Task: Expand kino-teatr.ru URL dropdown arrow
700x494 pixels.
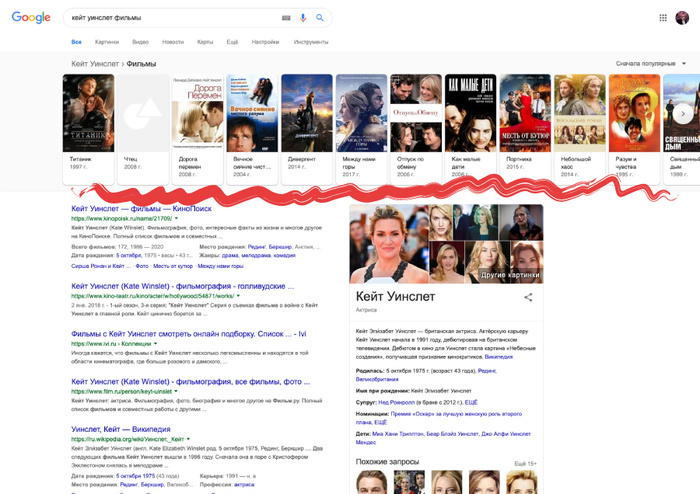Action: click(x=238, y=296)
